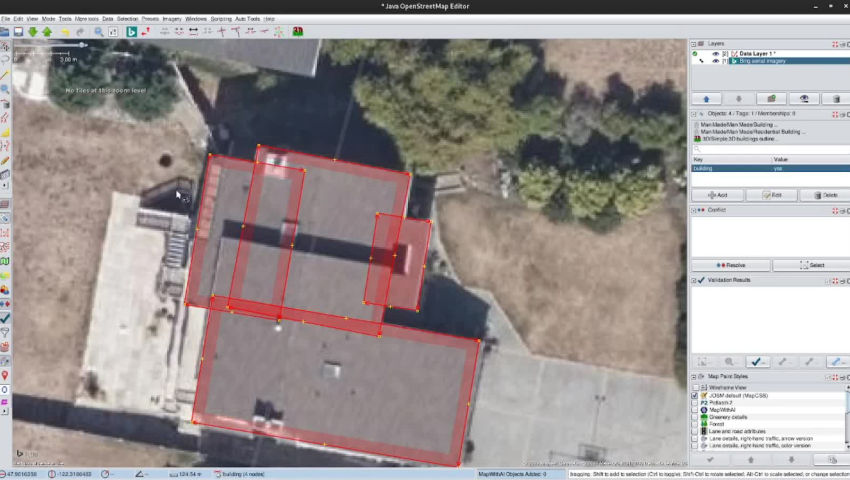Screen dimensions: 850x480
Task: Click the layer visibility eye button
Action: pos(803,99)
